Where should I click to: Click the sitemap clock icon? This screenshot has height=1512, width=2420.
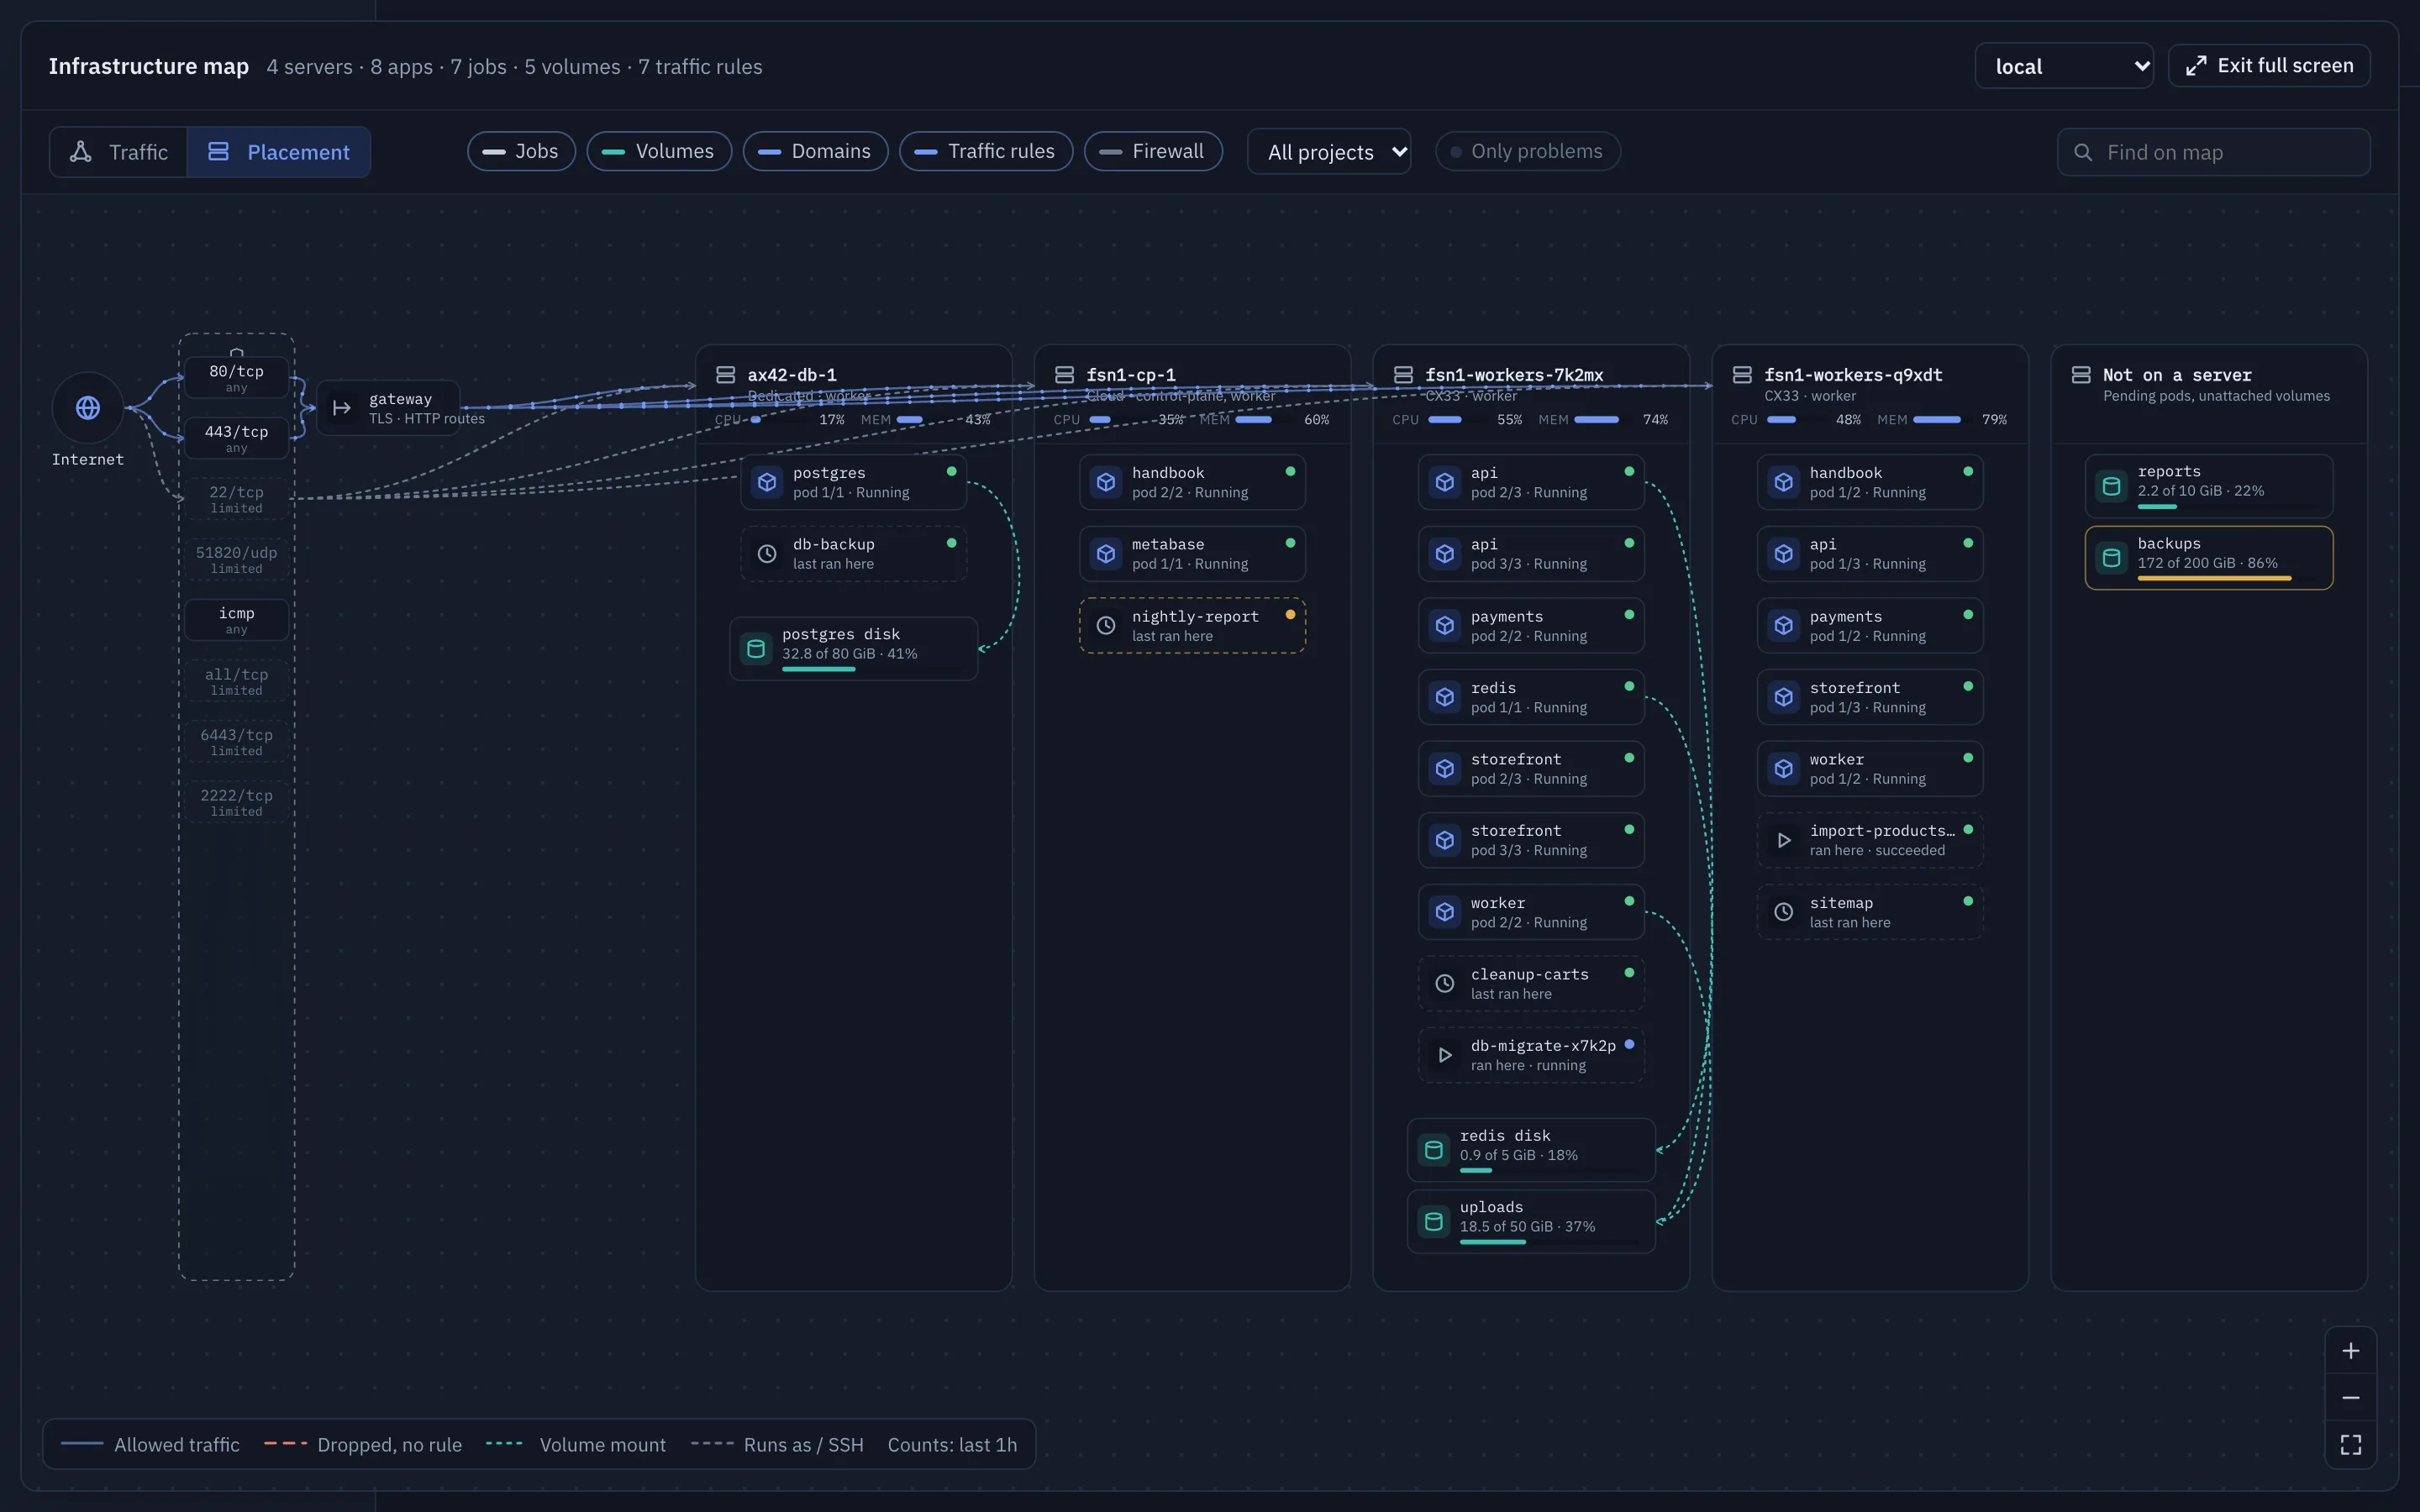pos(1784,912)
